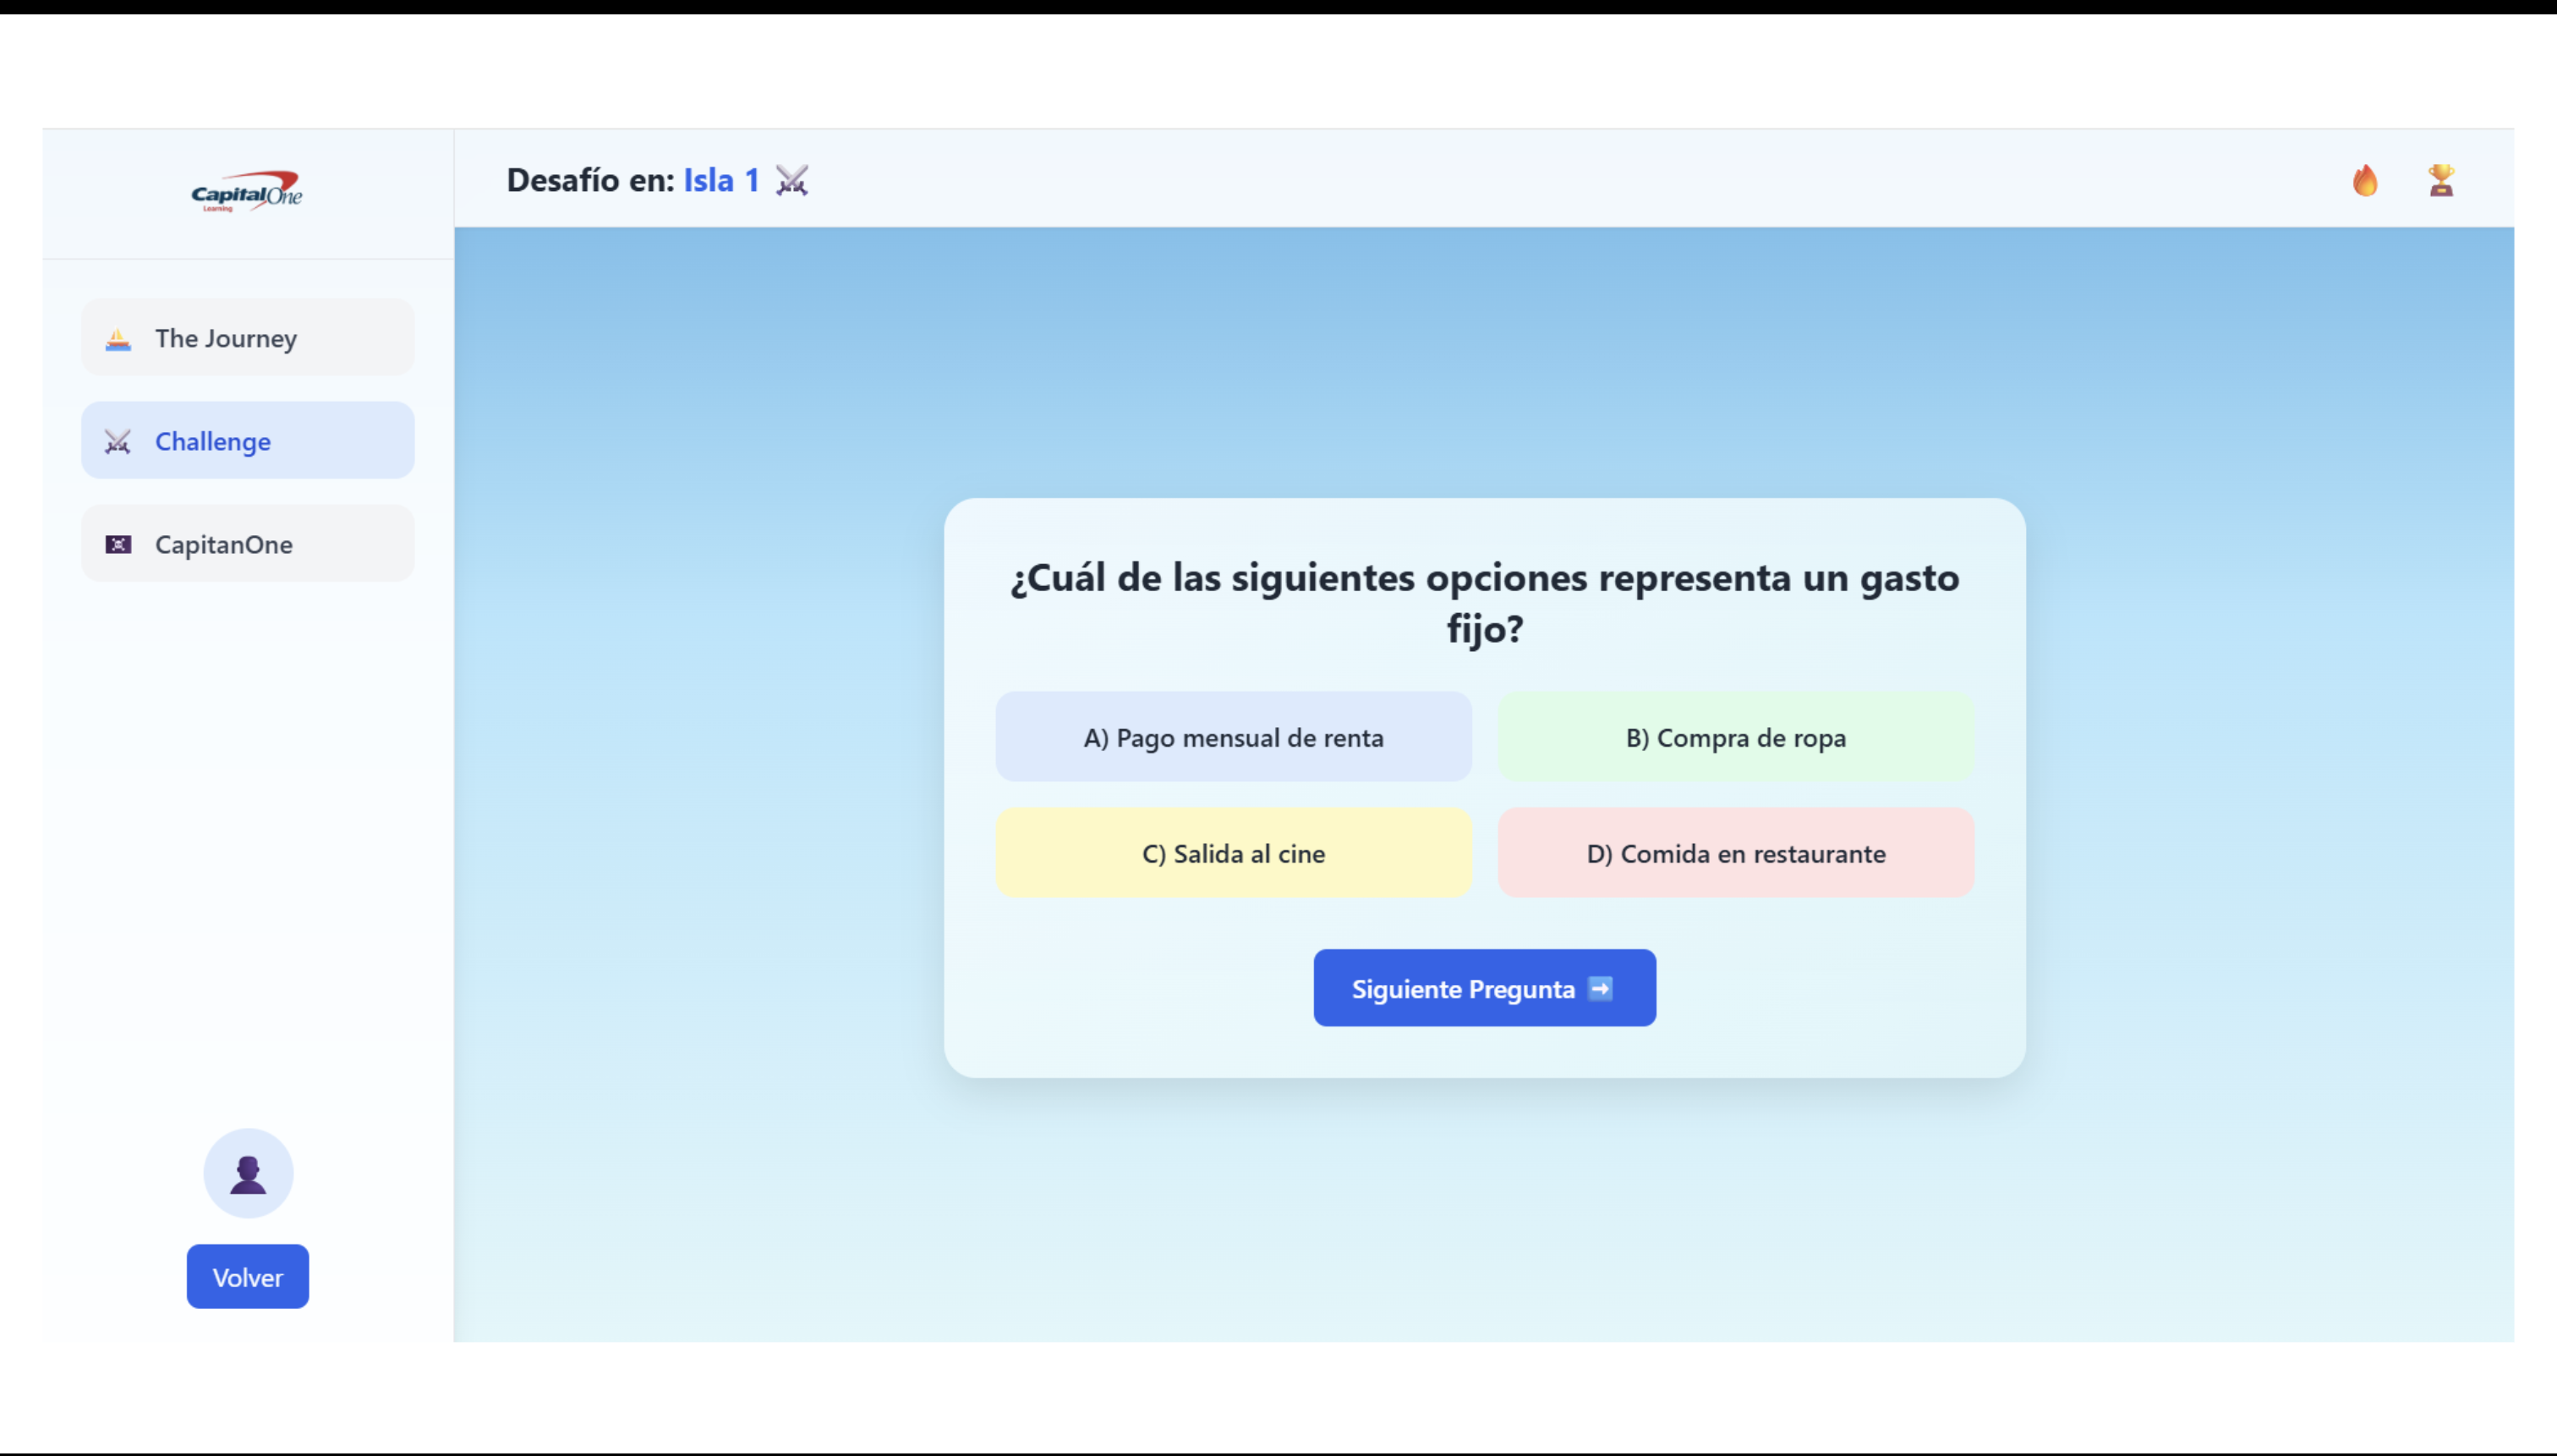Click the flame streak icon

tap(2365, 181)
